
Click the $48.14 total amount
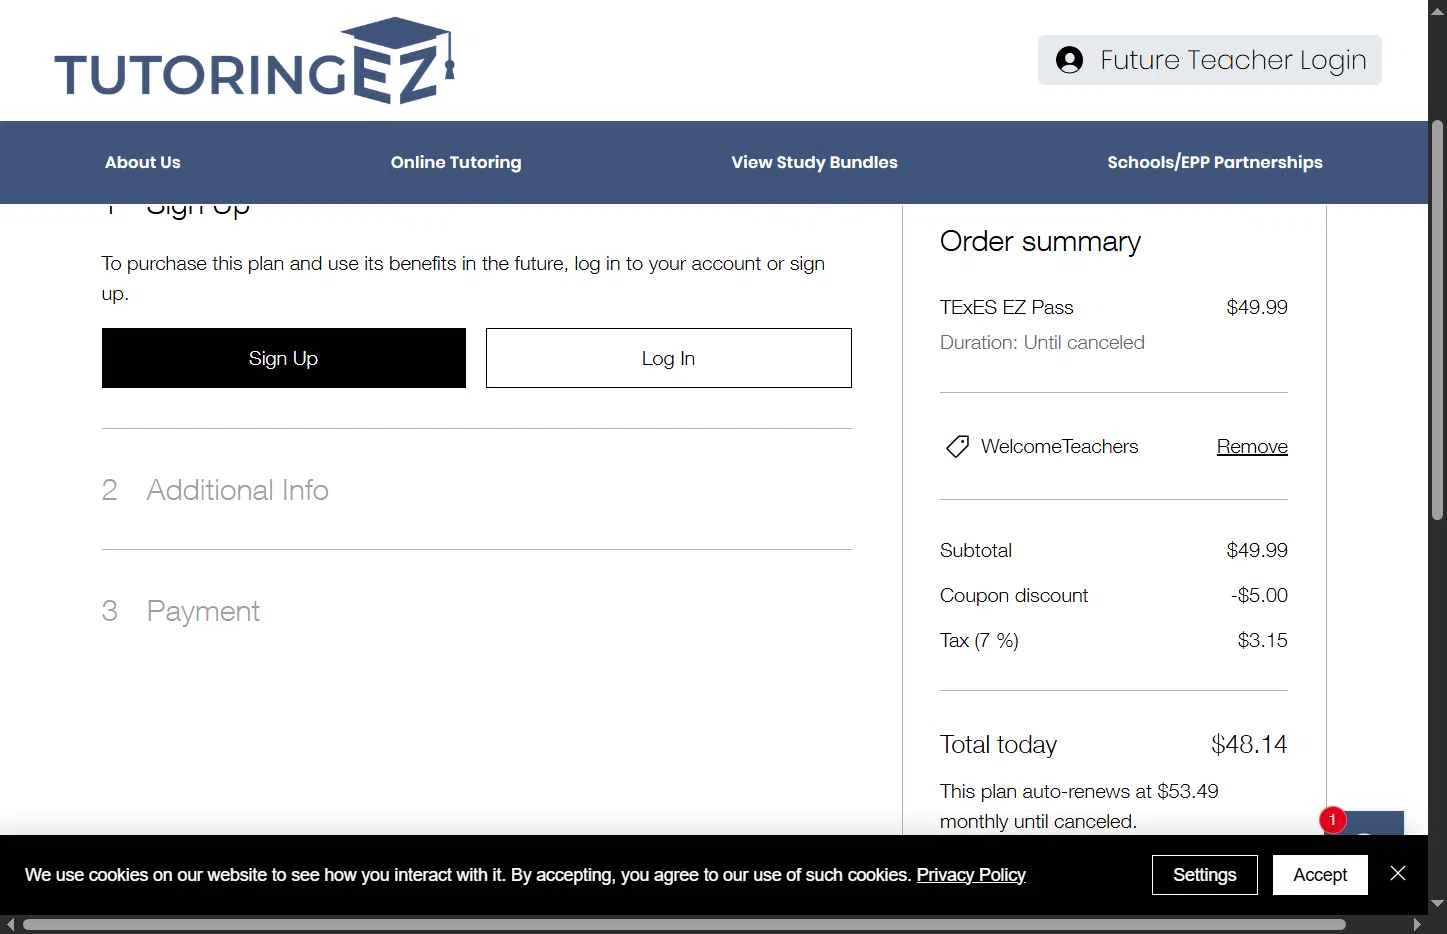tap(1249, 744)
